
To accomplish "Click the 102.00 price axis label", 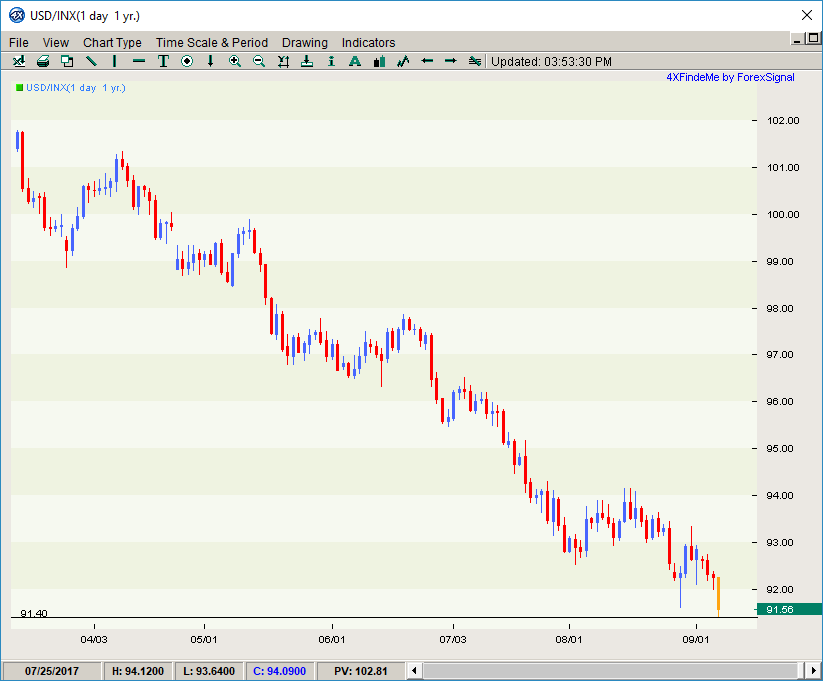I will point(783,121).
